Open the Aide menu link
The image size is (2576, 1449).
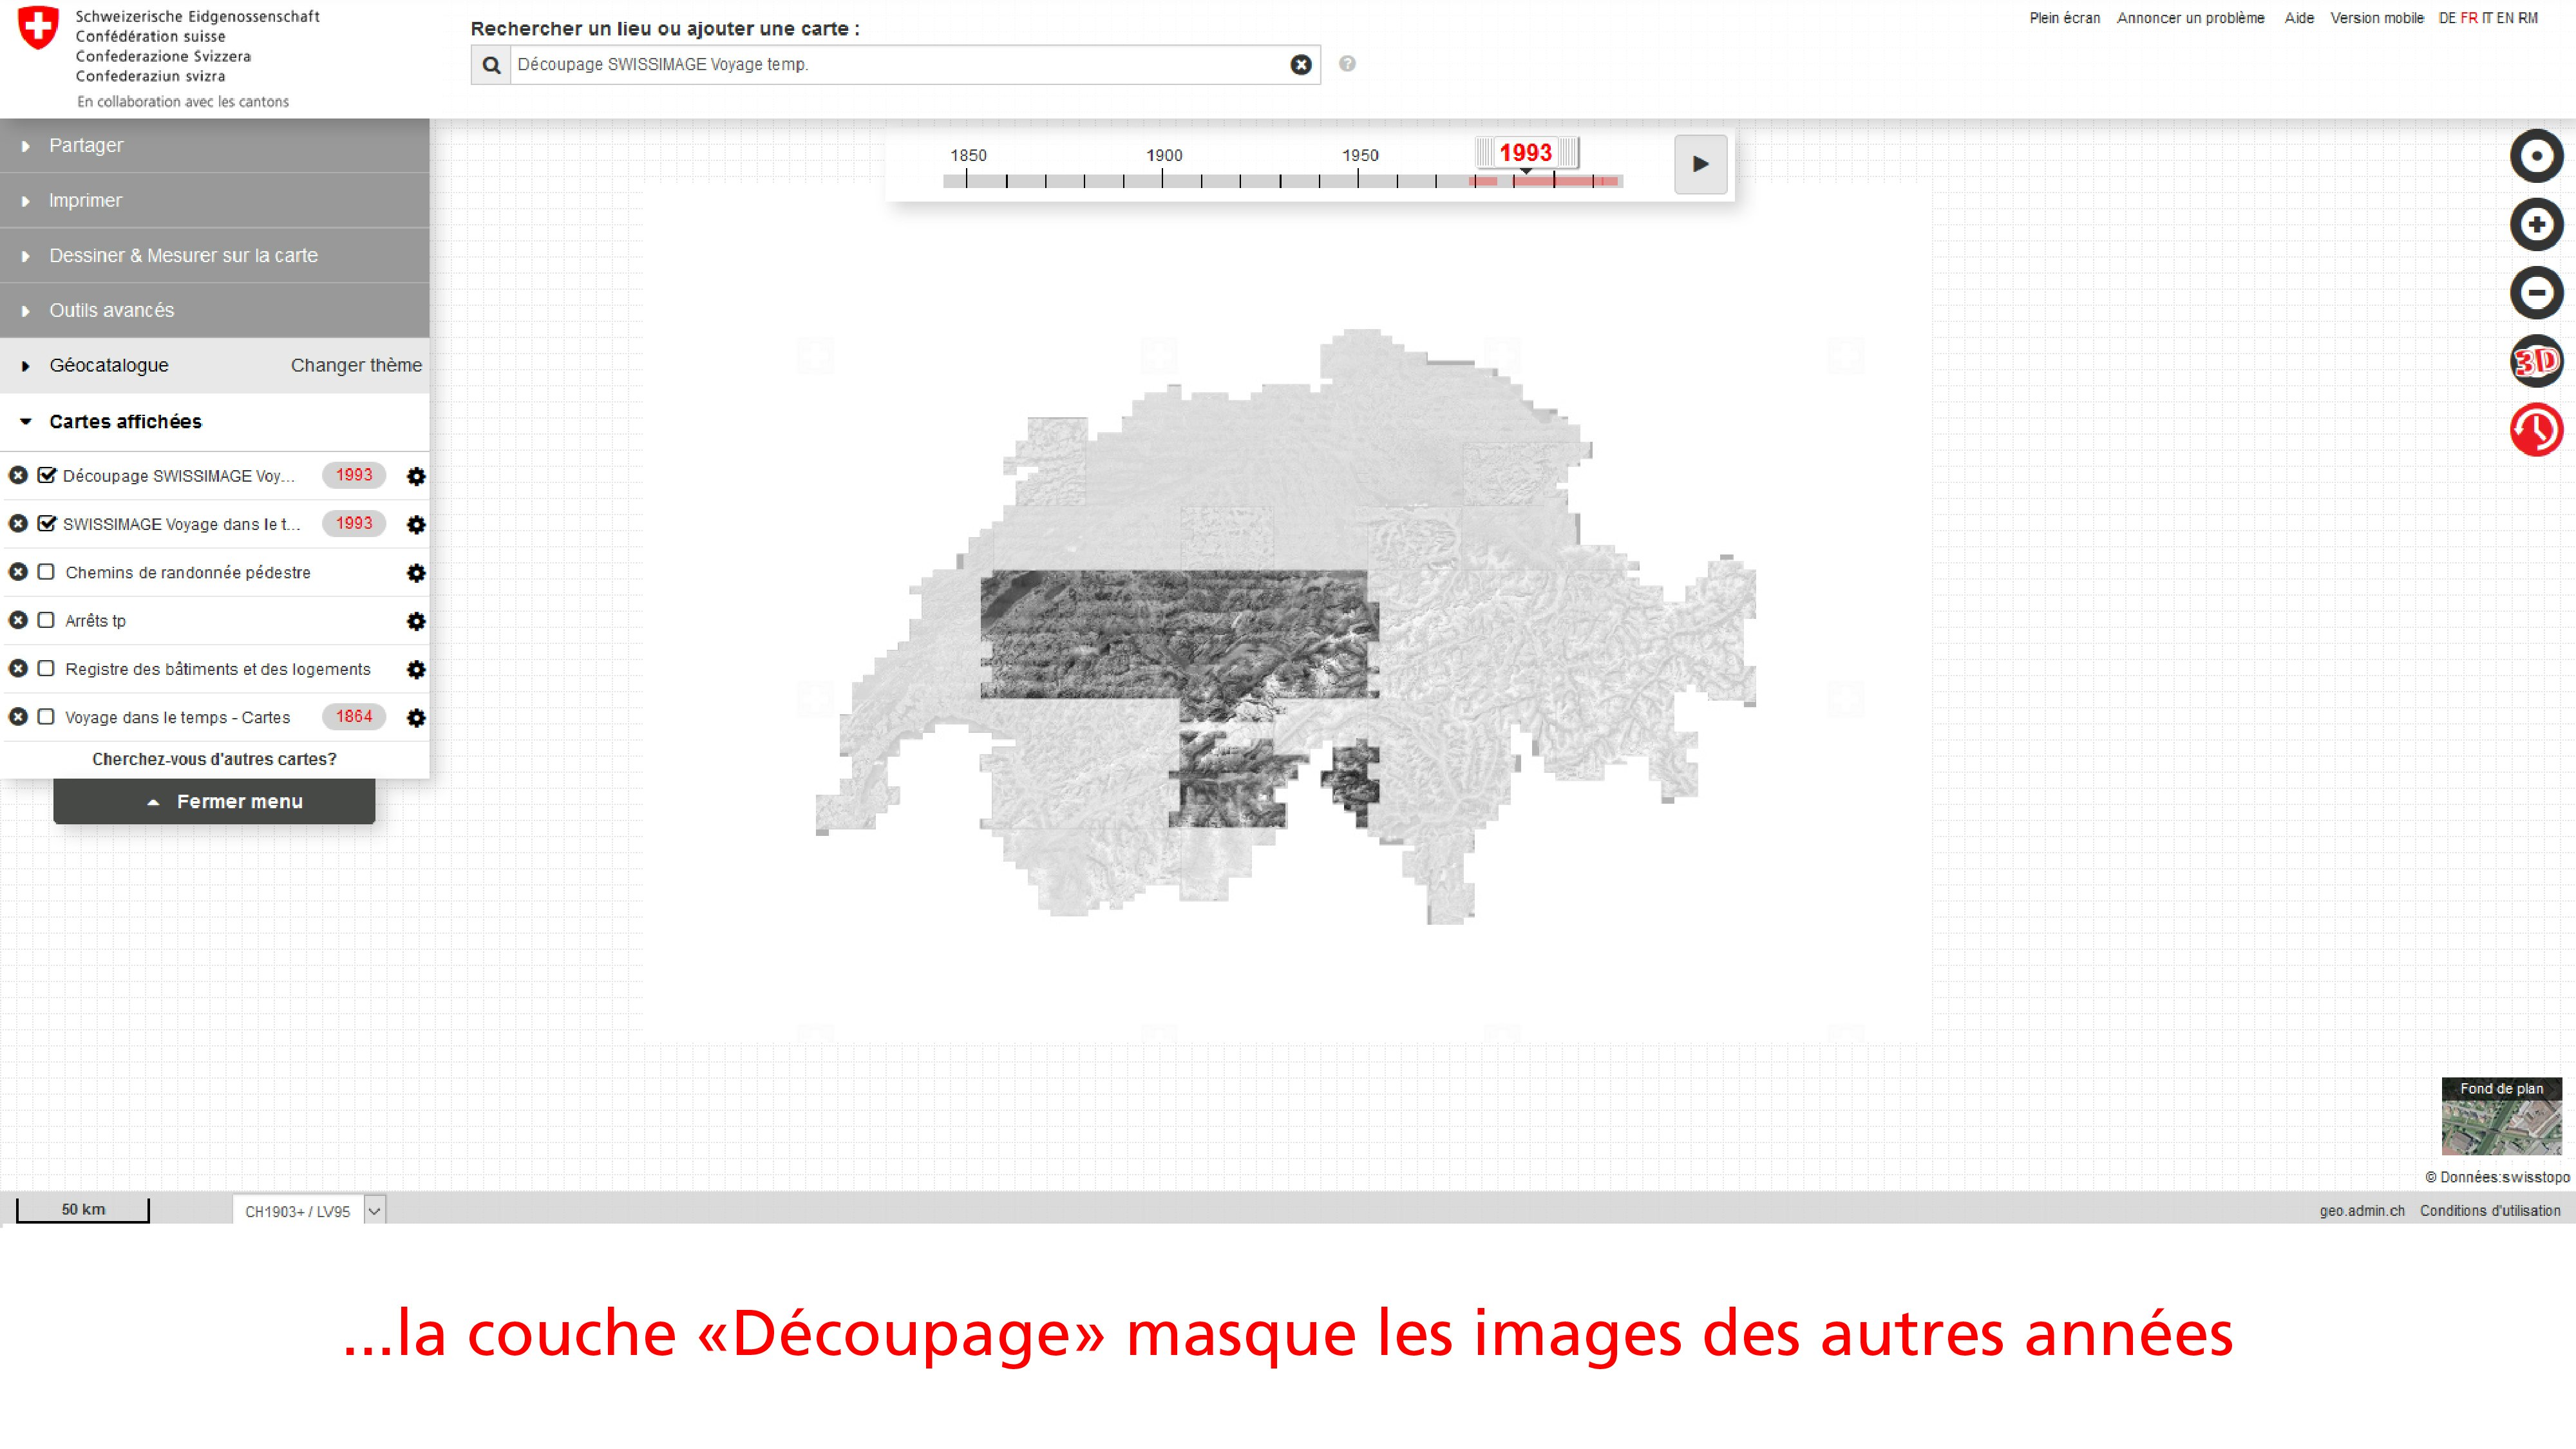[2298, 18]
